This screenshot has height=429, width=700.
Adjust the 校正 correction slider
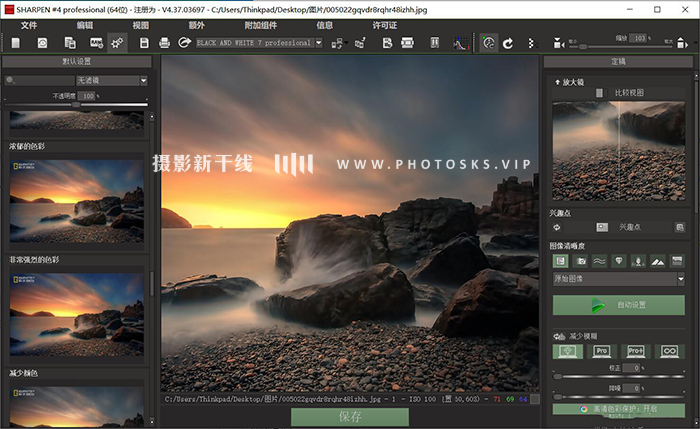pos(619,376)
